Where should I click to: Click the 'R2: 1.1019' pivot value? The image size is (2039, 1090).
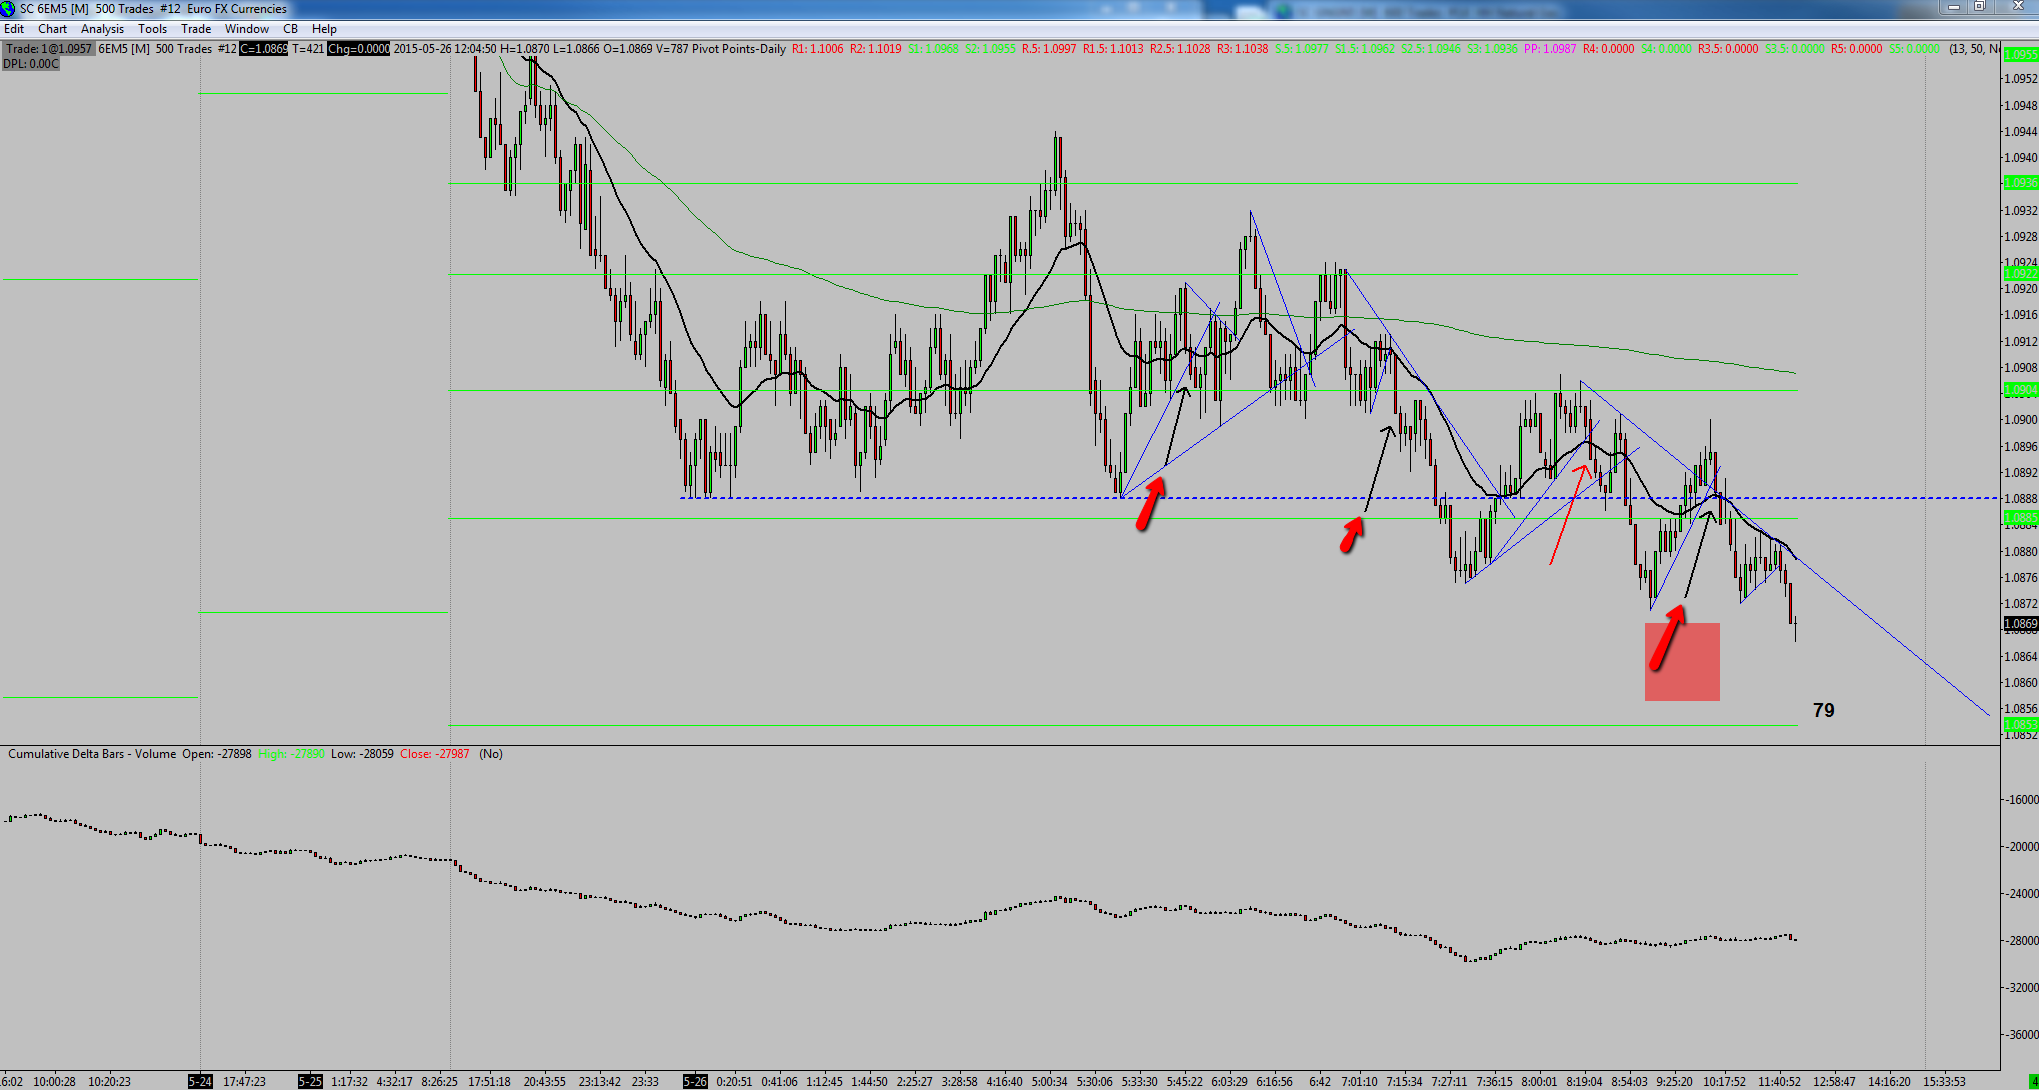pos(876,49)
